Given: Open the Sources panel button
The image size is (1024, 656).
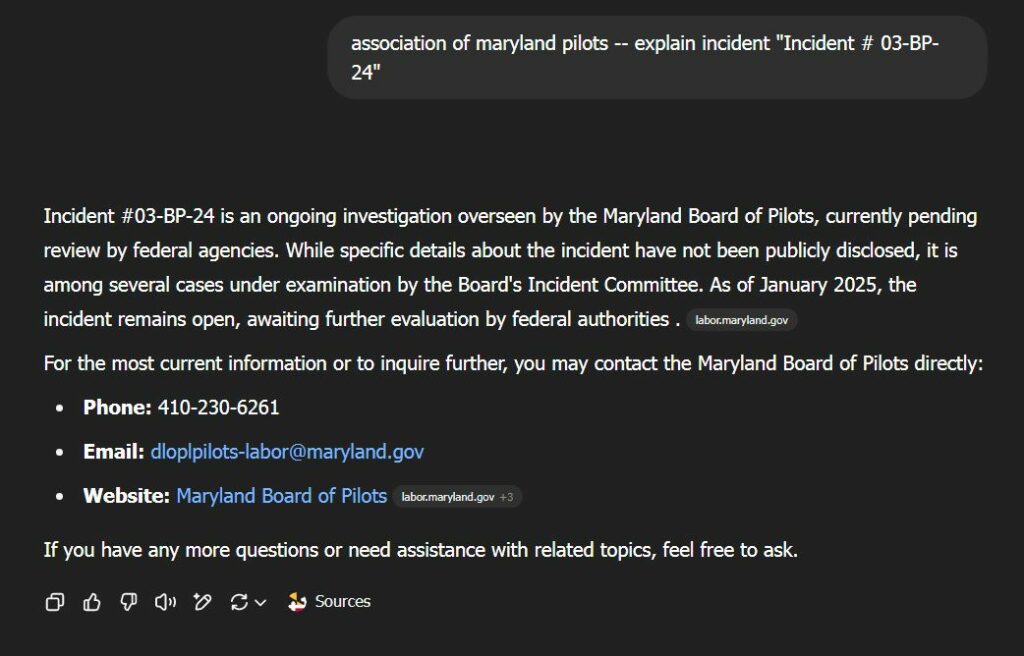Looking at the screenshot, I should point(329,601).
